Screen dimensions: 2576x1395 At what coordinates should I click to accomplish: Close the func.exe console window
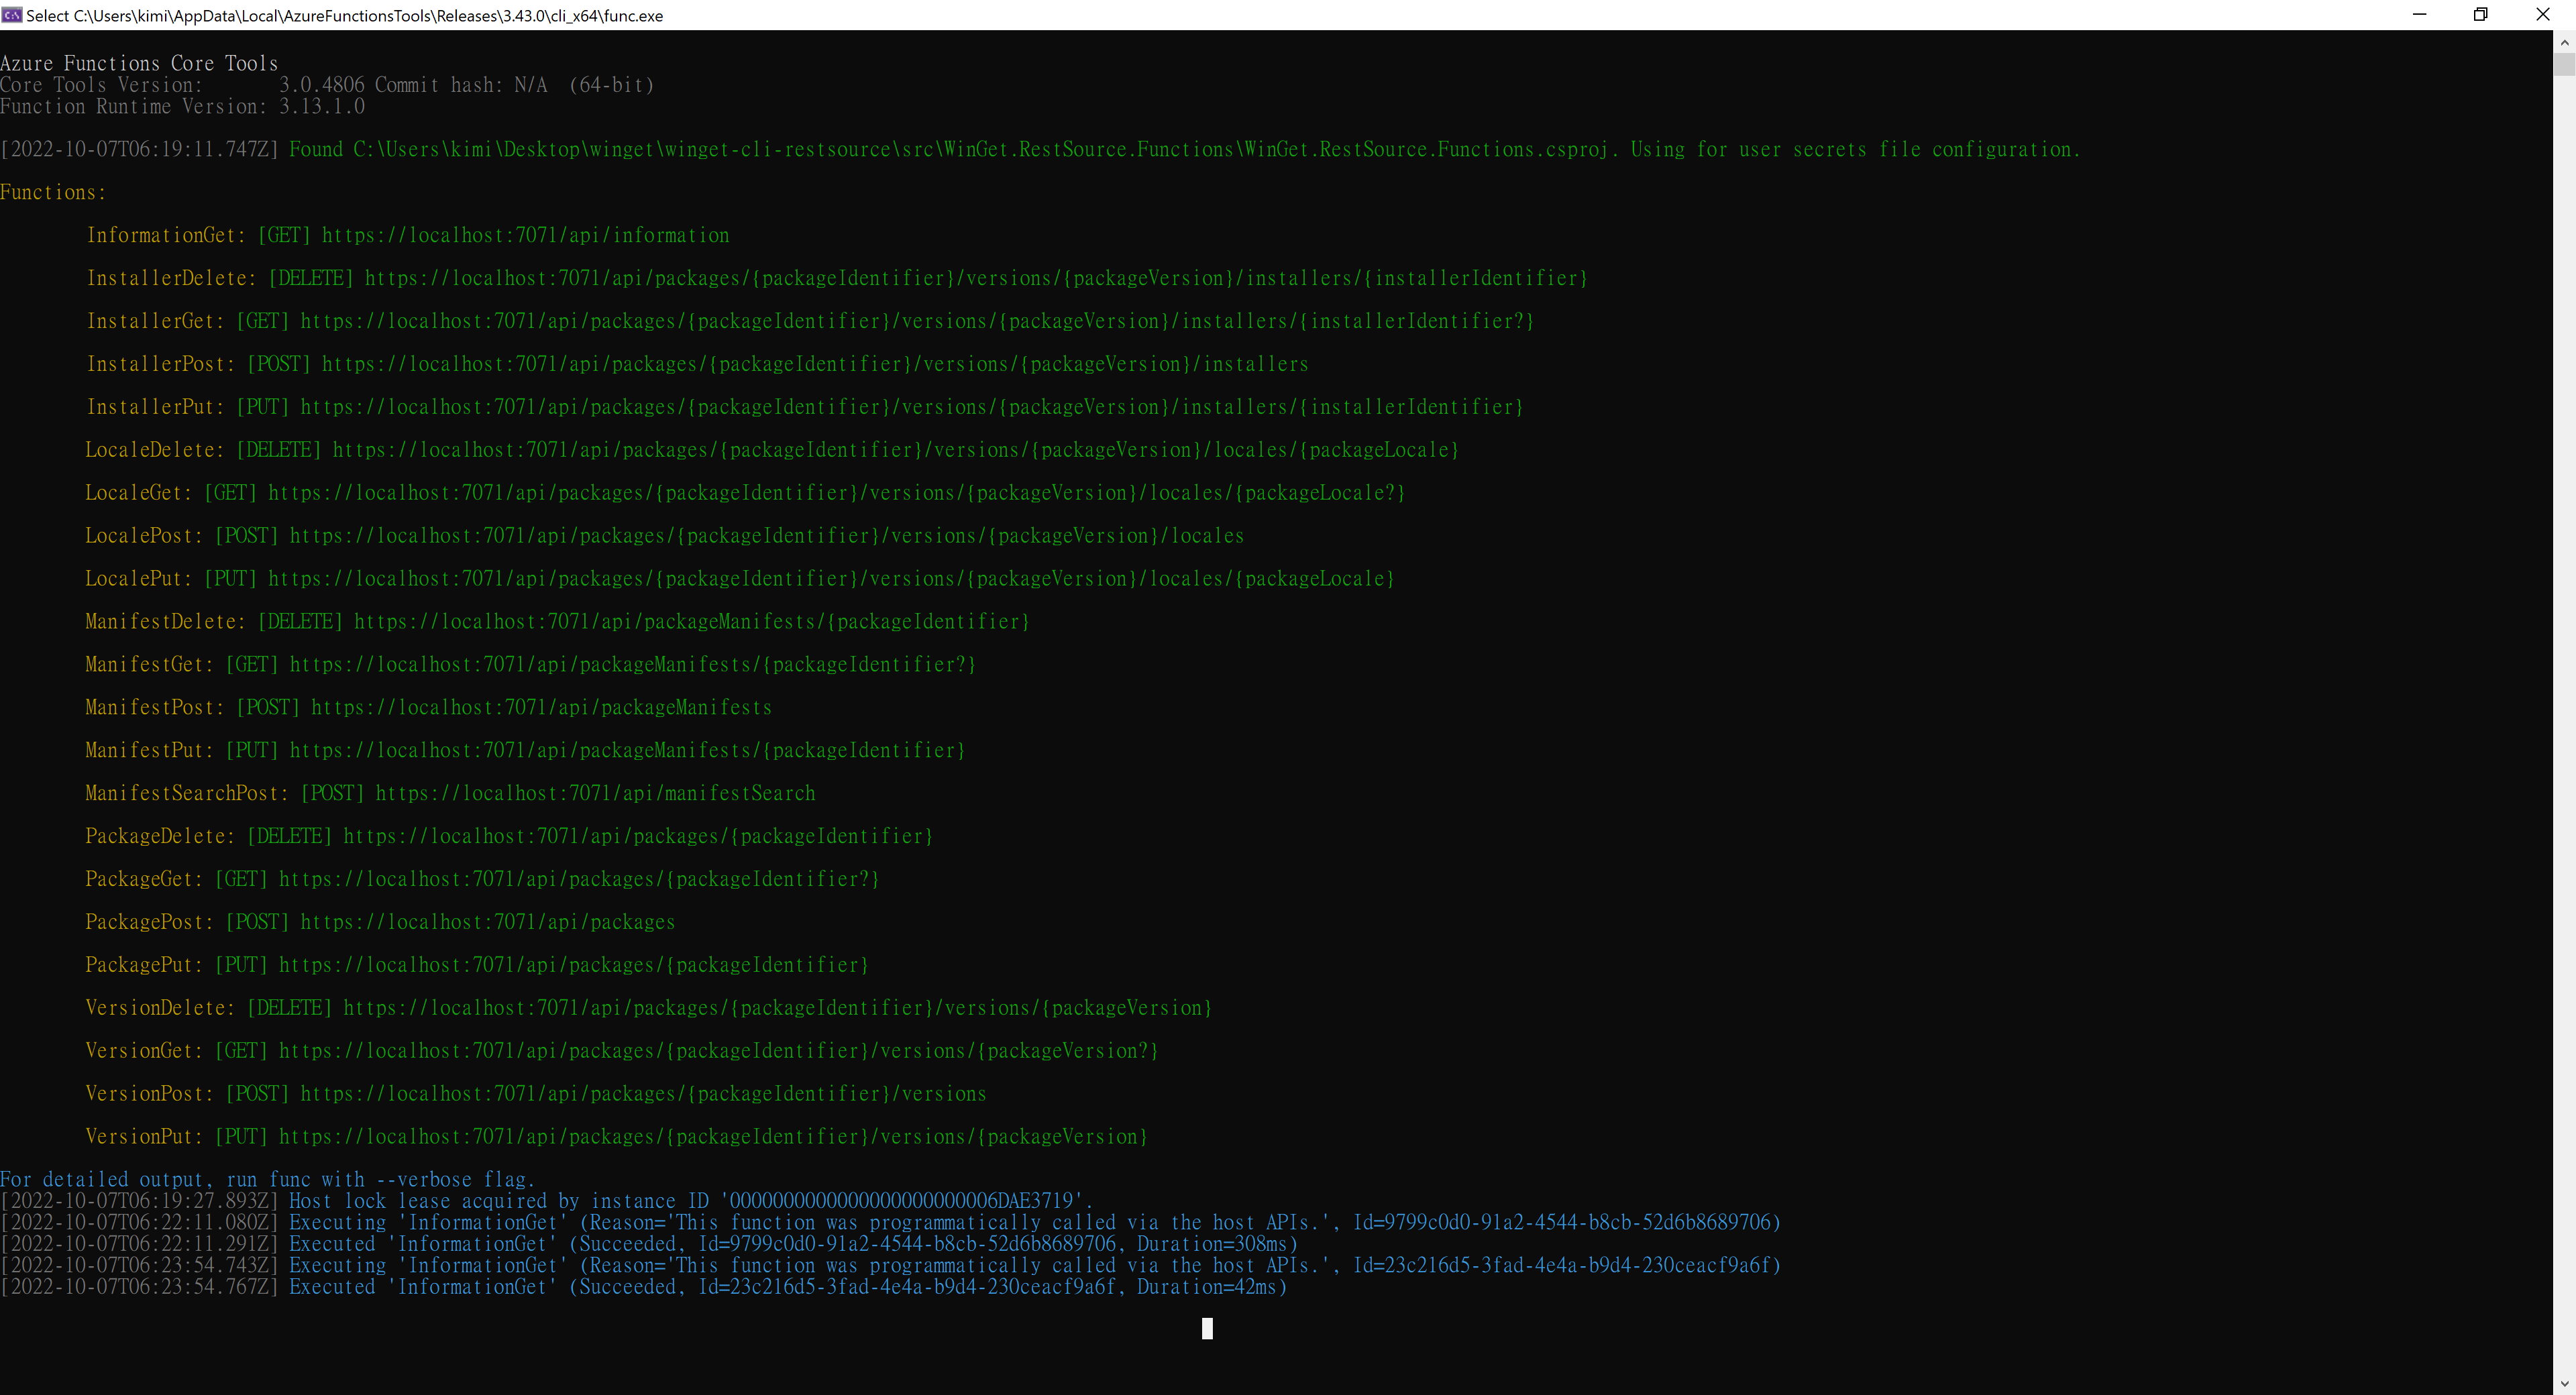click(2543, 15)
